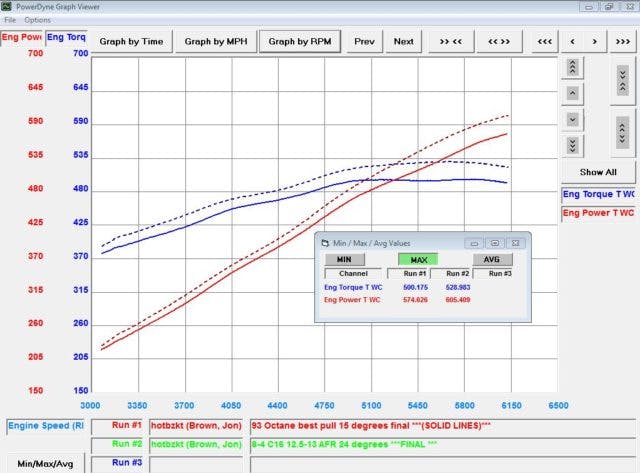Switch the popup to MIN values

point(344,259)
